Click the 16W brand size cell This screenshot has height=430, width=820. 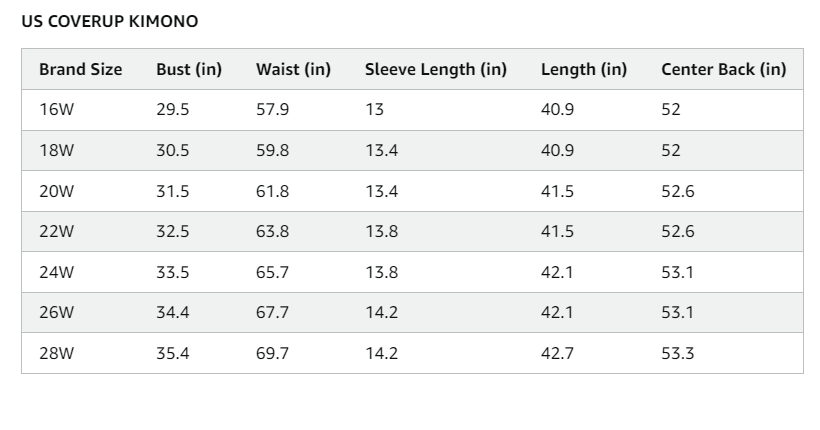click(56, 110)
